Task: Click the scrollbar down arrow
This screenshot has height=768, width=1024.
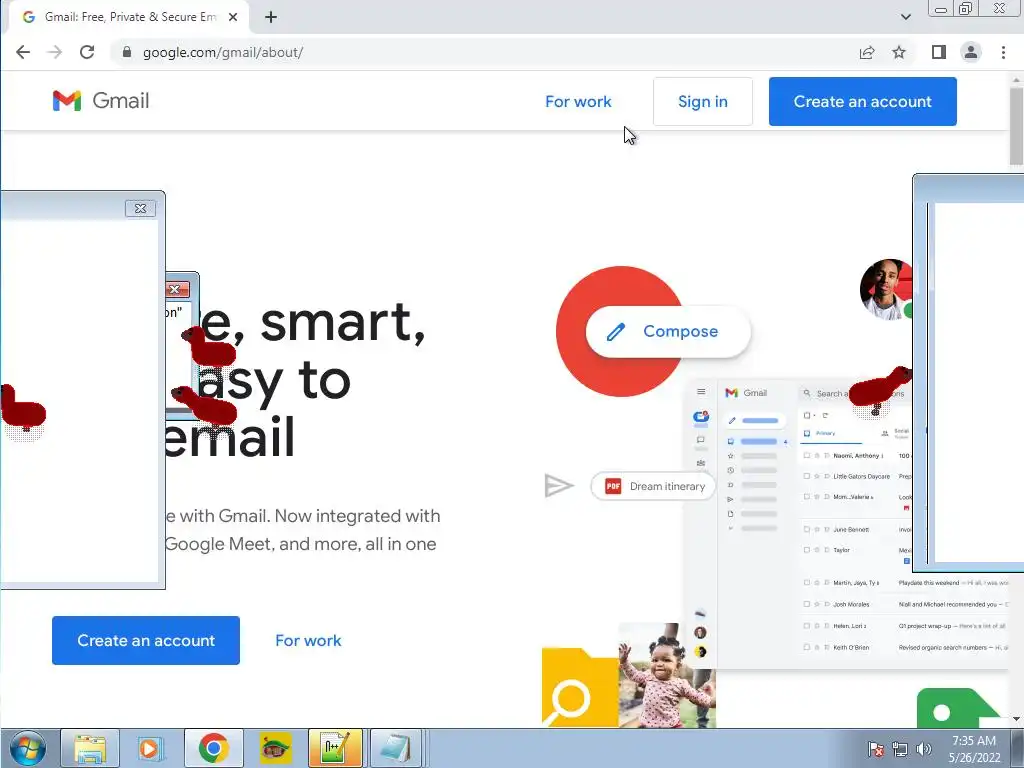Action: pyautogui.click(x=1016, y=719)
